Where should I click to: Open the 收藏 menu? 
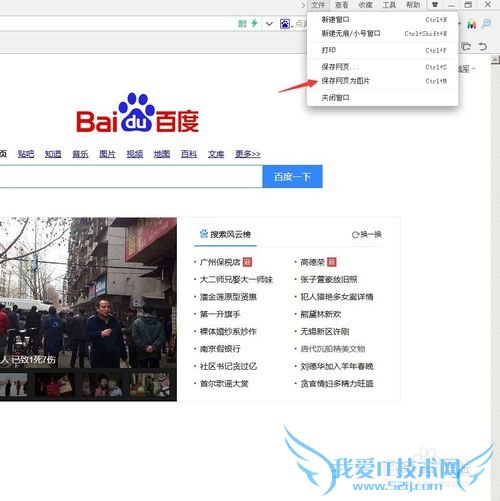click(x=365, y=5)
